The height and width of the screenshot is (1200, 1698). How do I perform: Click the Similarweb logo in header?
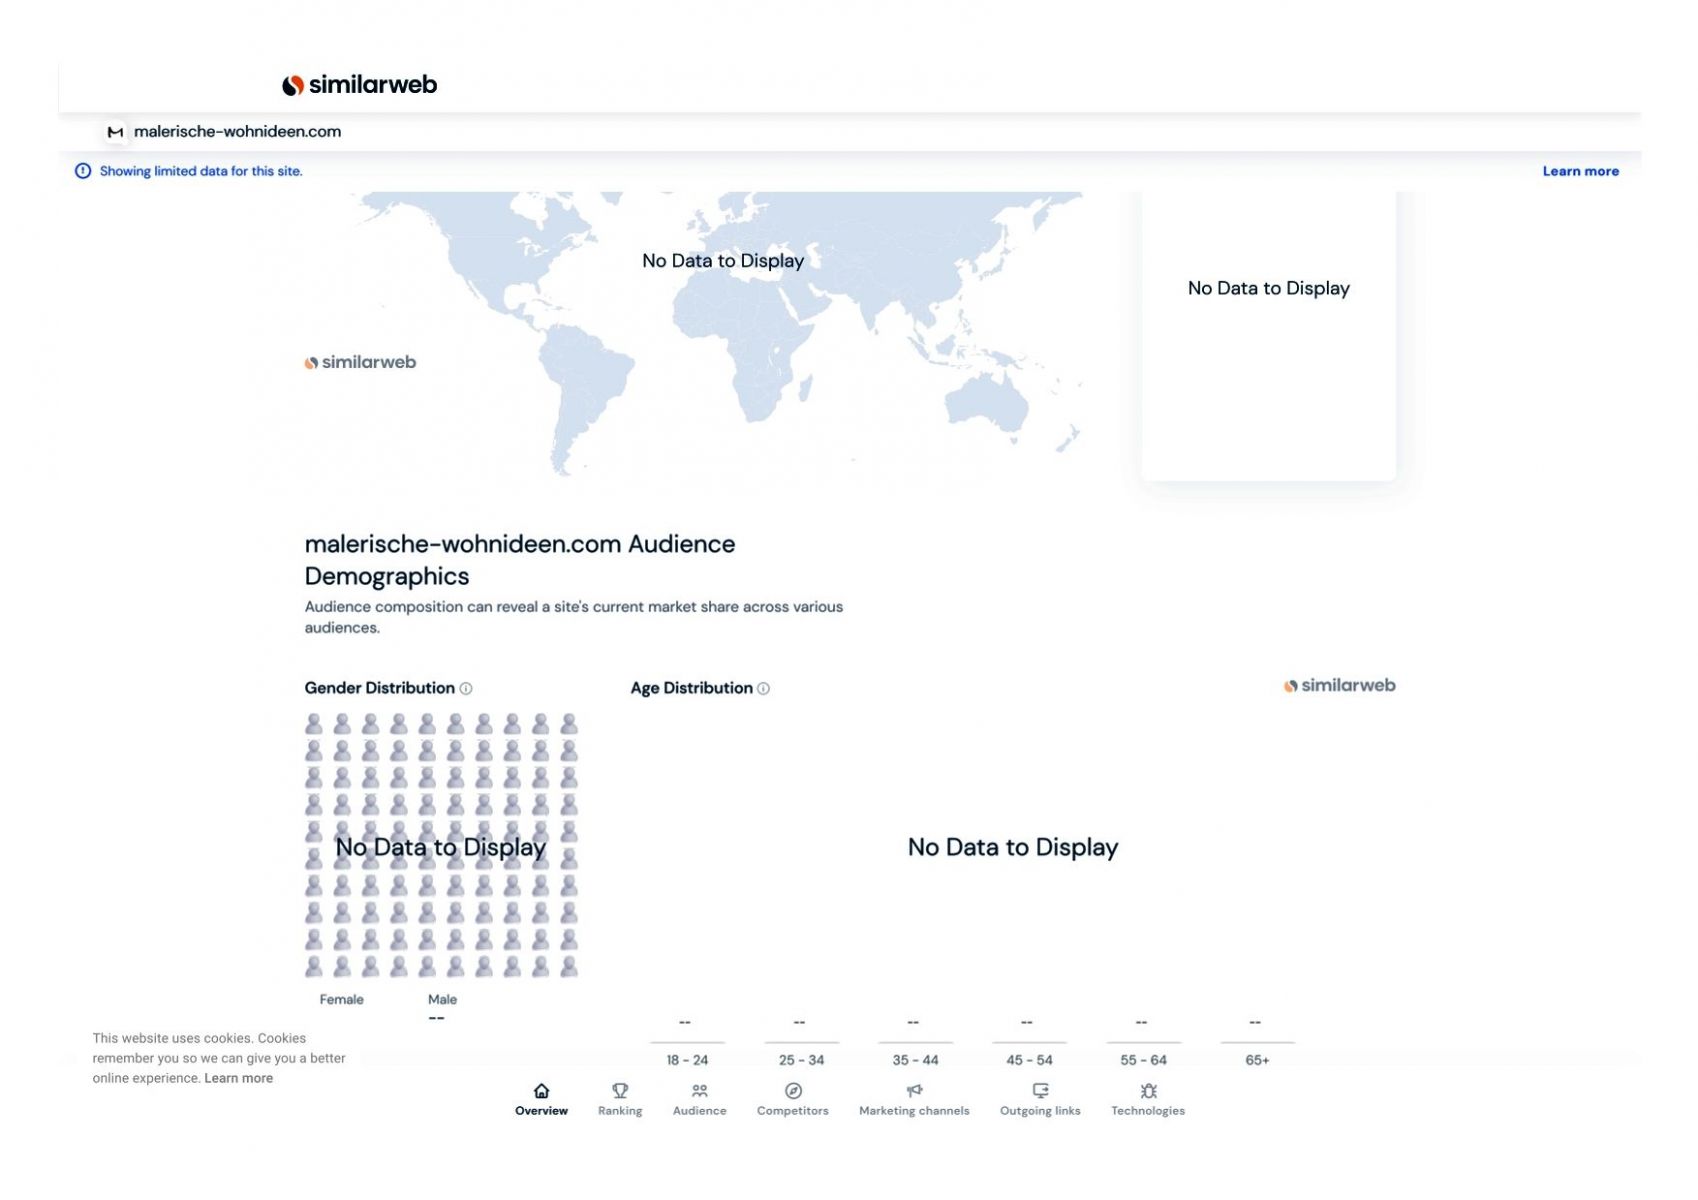click(x=359, y=85)
